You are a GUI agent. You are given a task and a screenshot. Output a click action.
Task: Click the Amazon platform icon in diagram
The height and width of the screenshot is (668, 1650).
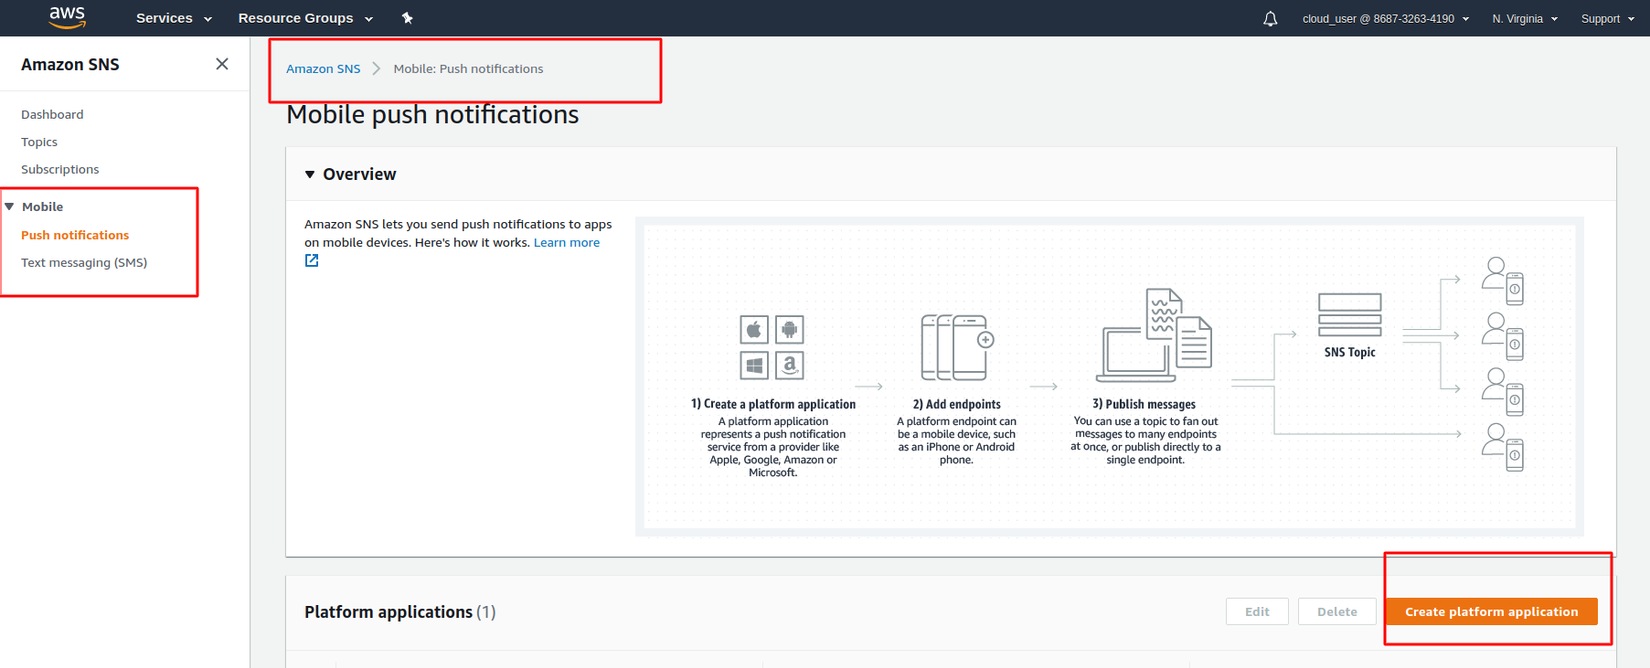[789, 365]
